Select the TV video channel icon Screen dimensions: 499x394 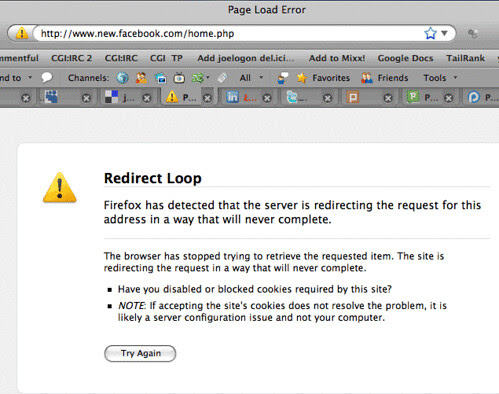click(x=179, y=78)
